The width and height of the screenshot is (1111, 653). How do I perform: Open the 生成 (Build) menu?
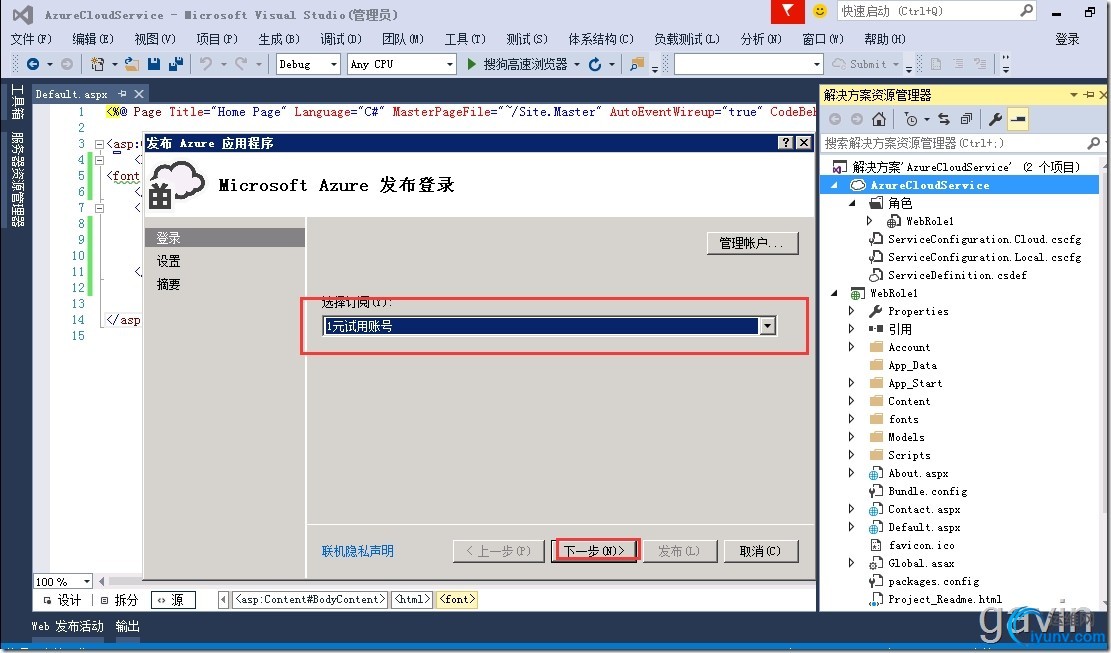pos(279,39)
